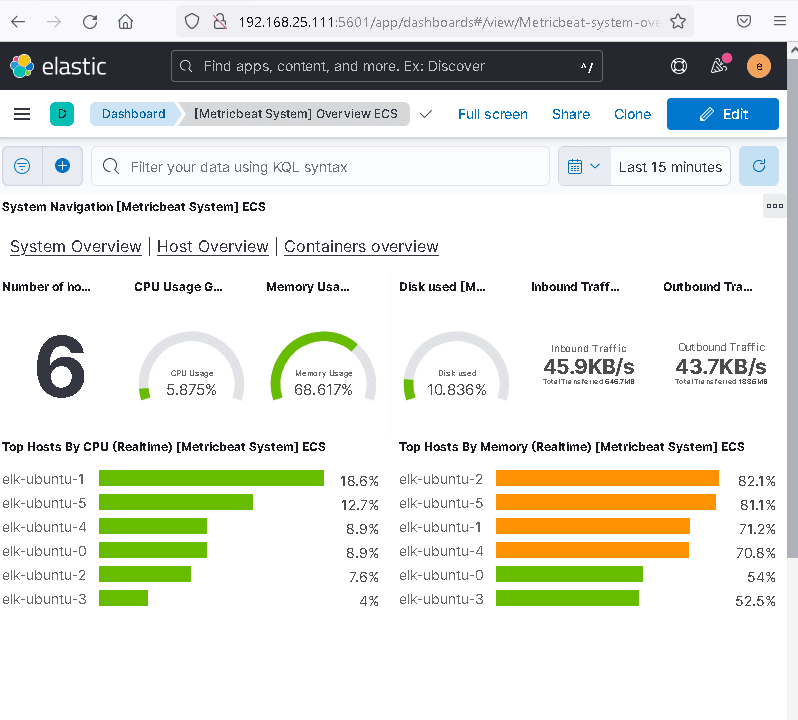Image resolution: width=798 pixels, height=720 pixels.
Task: Click the 82.1% memory value
Action: (x=757, y=481)
